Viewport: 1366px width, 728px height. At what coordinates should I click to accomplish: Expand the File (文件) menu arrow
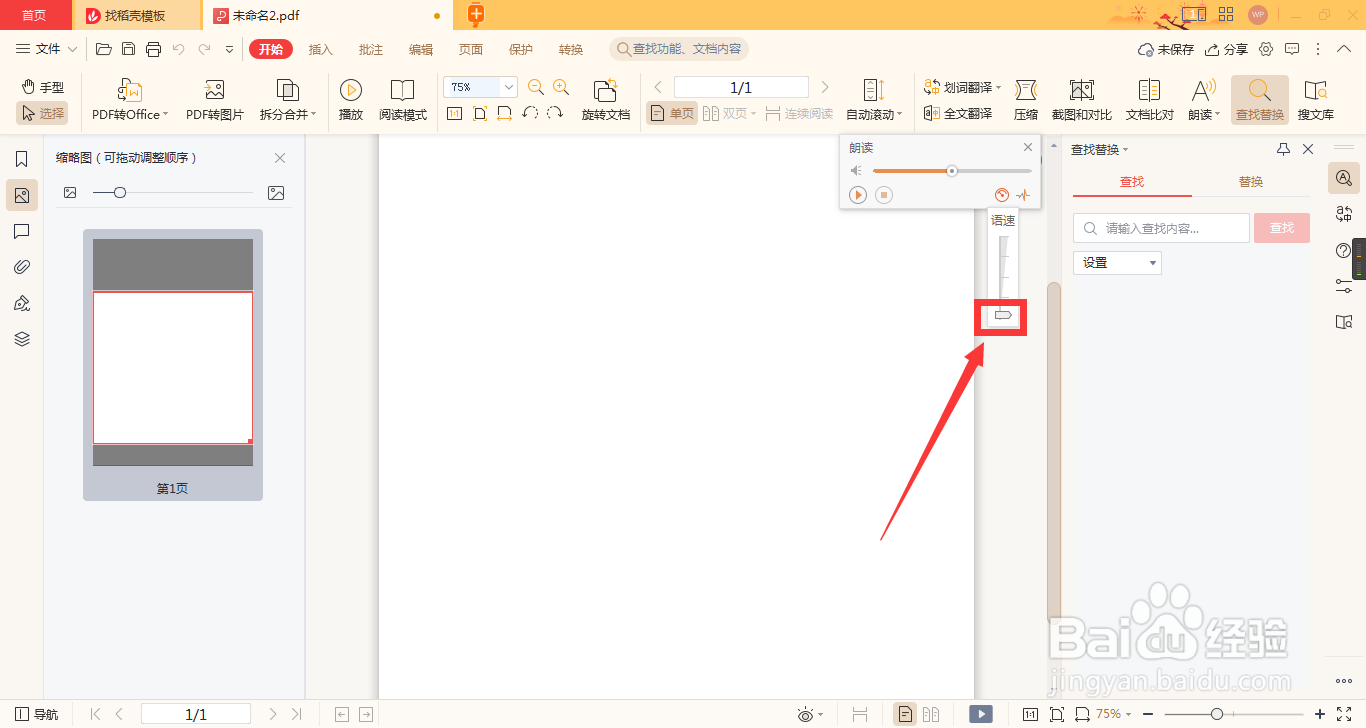[x=72, y=49]
